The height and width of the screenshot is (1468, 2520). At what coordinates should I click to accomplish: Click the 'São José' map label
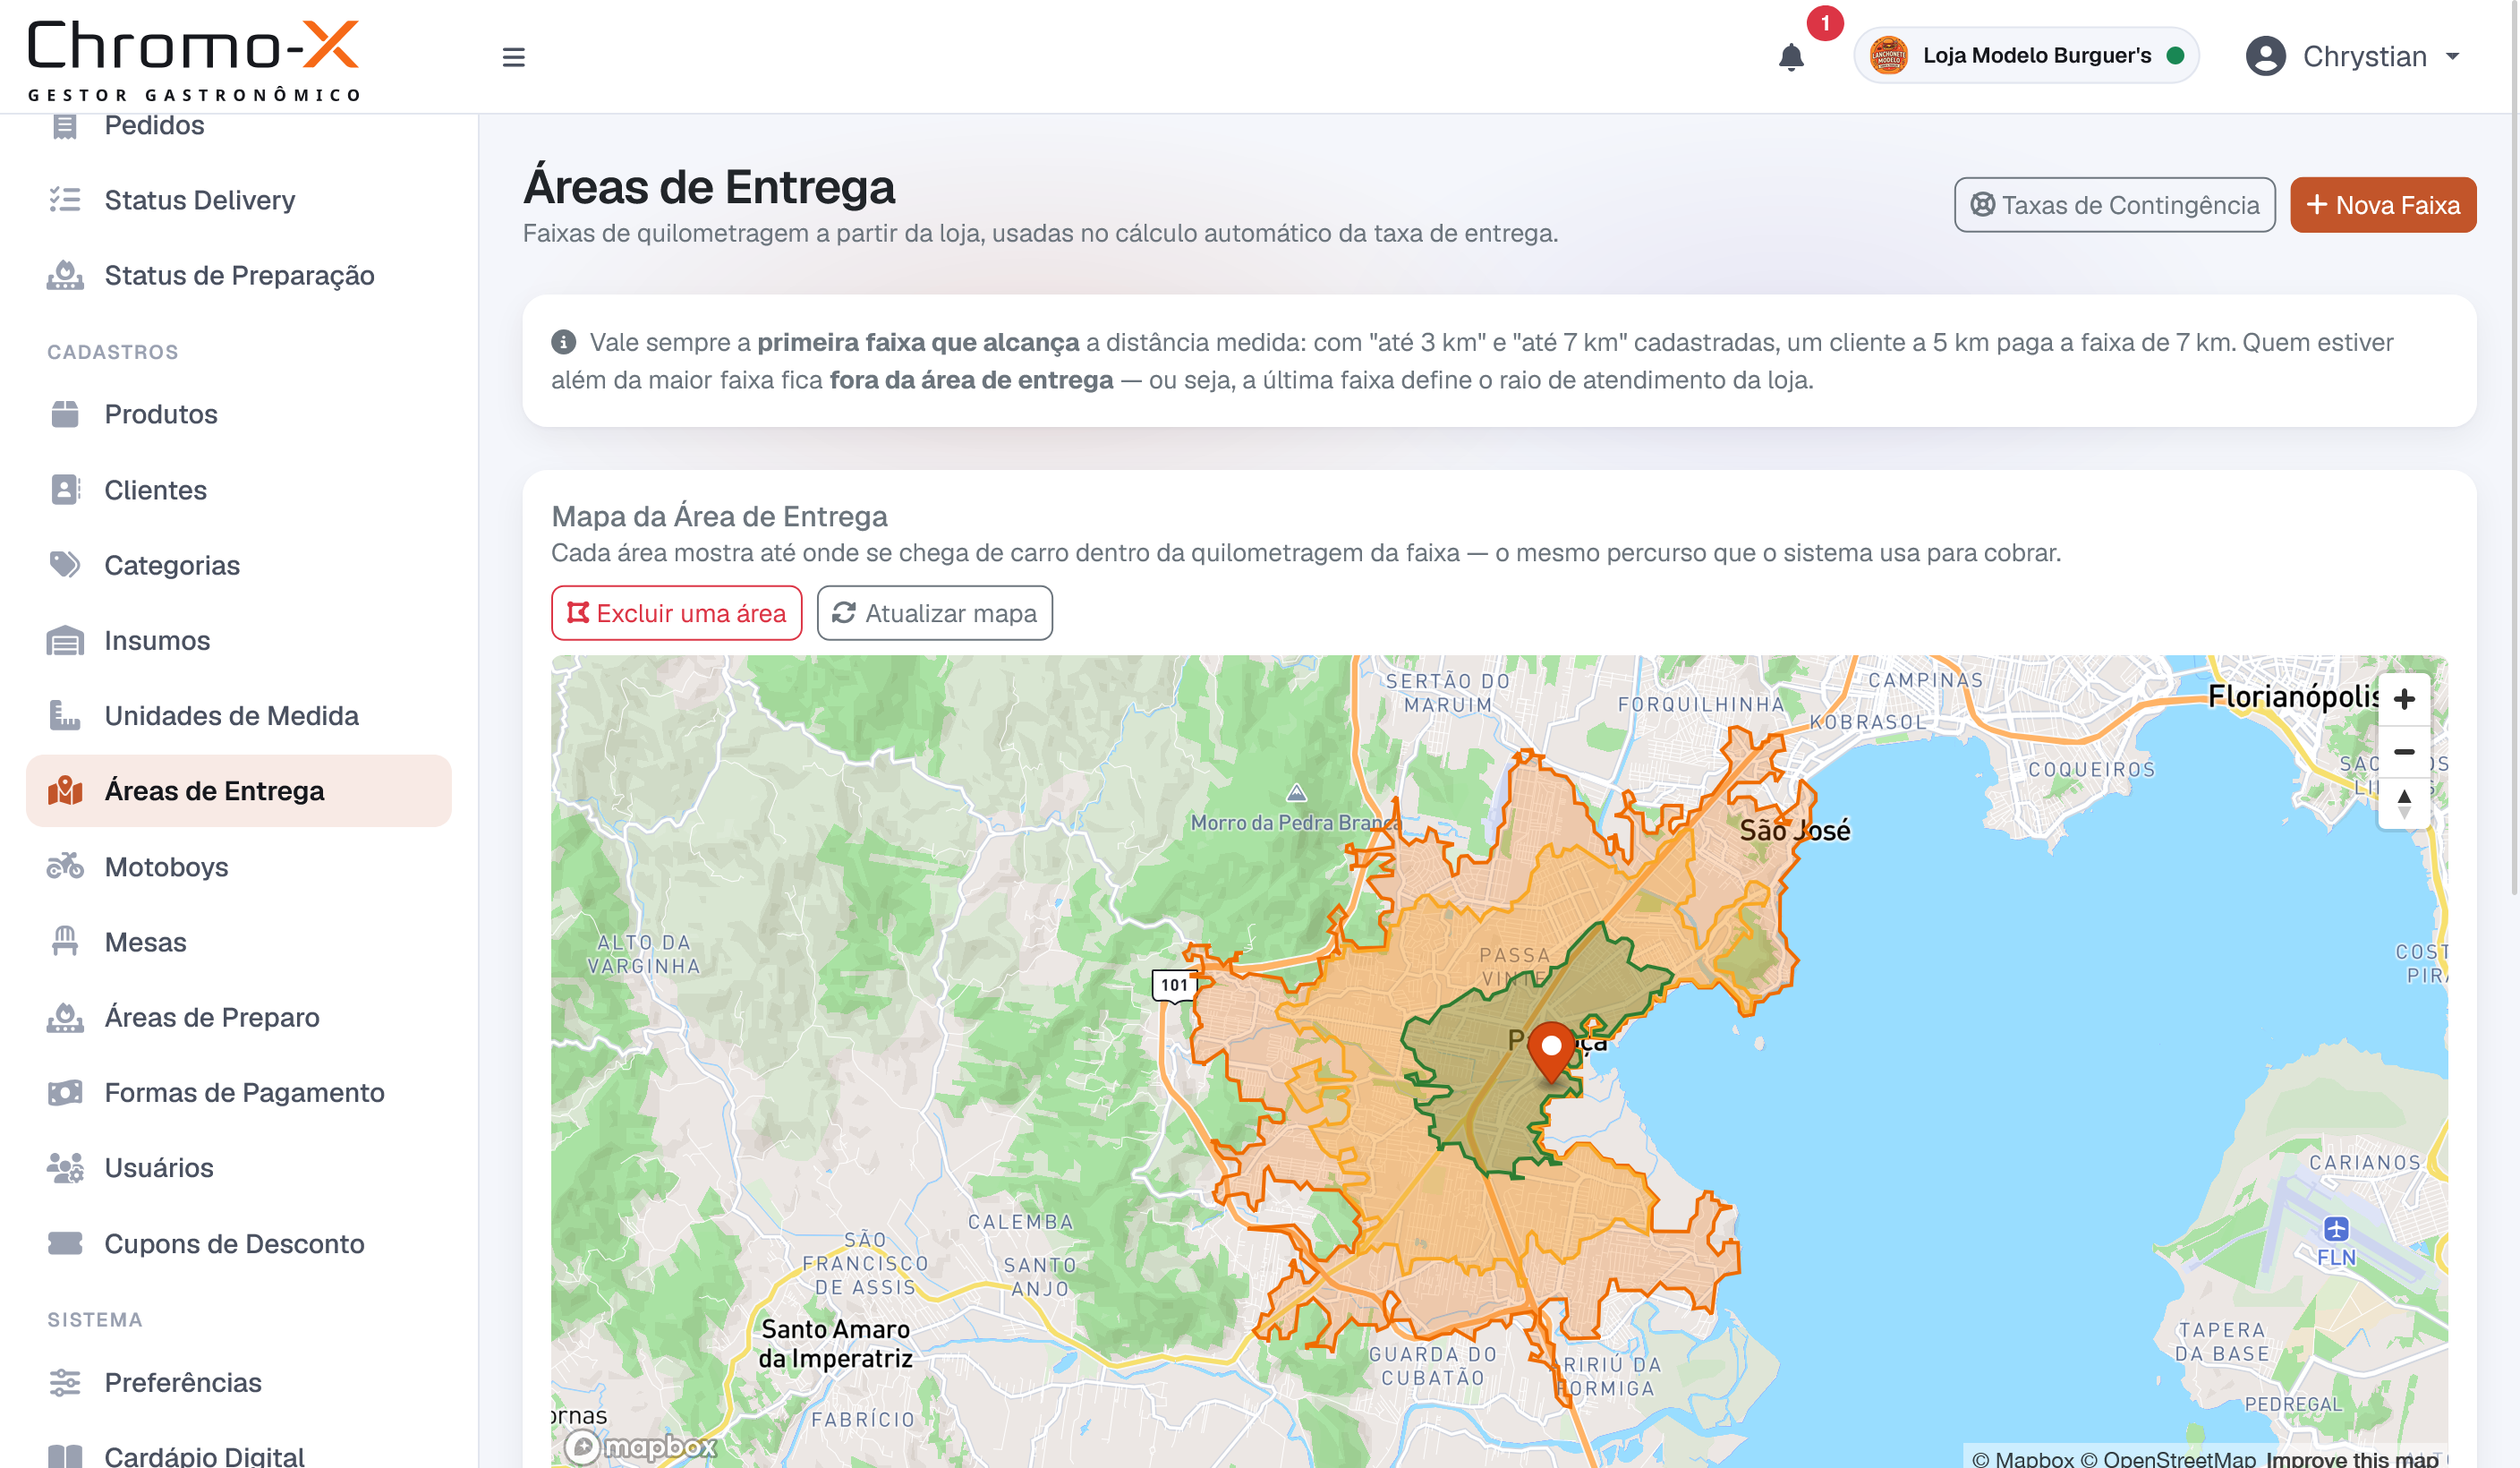(1795, 830)
